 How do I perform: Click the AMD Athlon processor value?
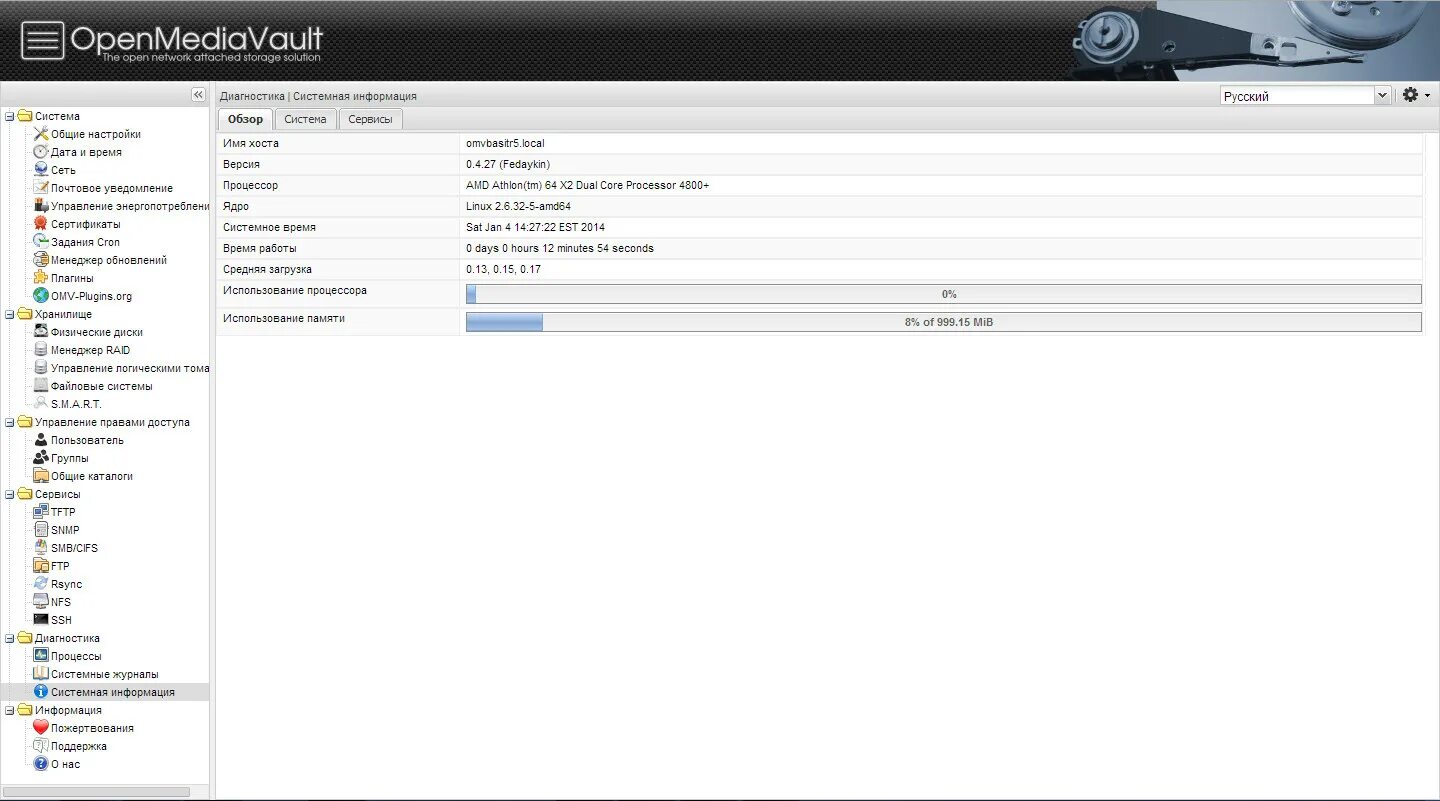click(587, 185)
